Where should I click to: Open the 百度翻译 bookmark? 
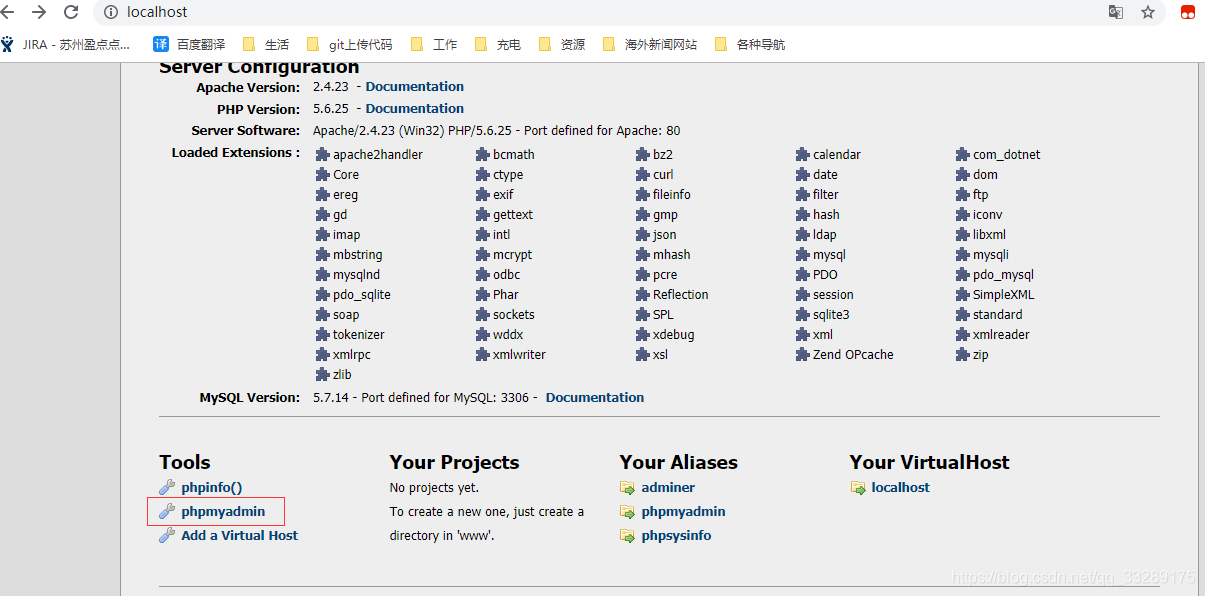click(189, 44)
